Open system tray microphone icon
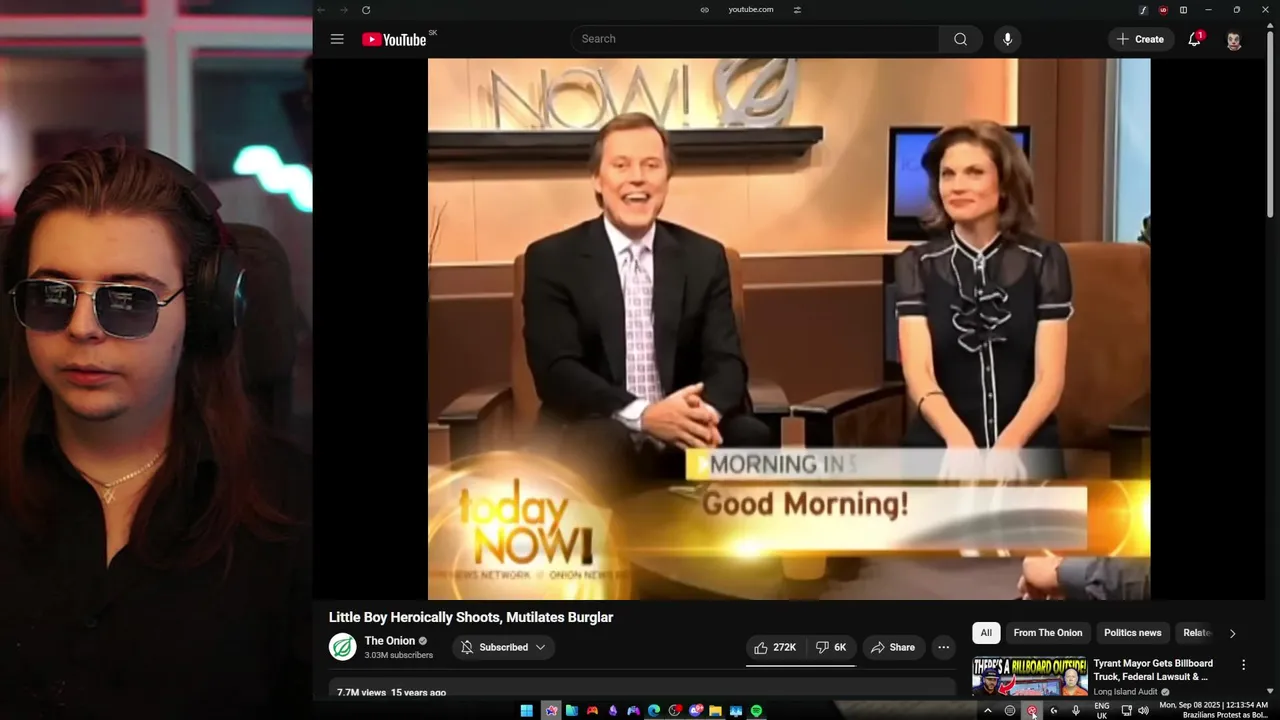1280x720 pixels. [1075, 711]
